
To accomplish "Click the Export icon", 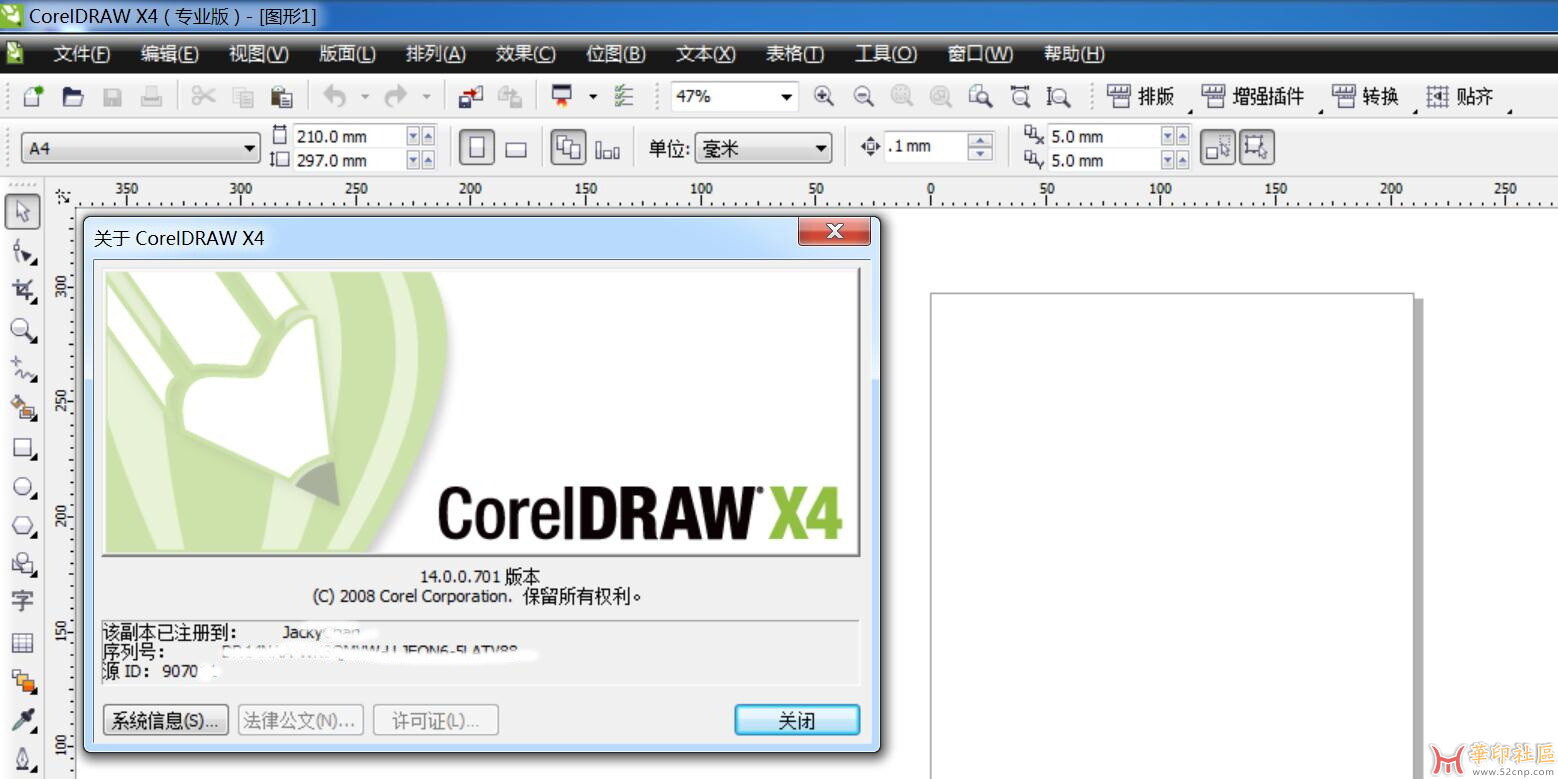I will (510, 96).
